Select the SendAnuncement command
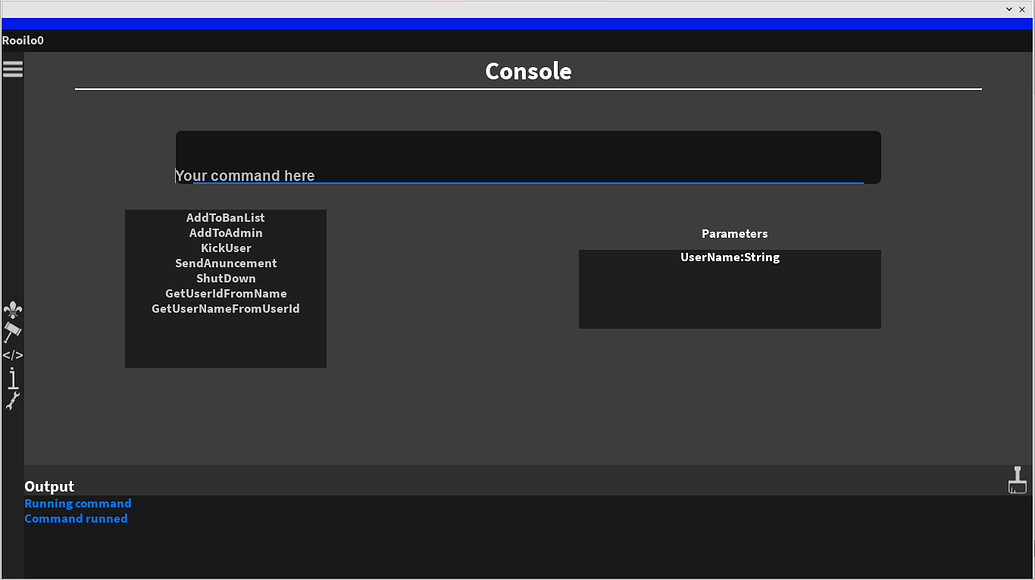Image resolution: width=1035 pixels, height=580 pixels. click(x=225, y=262)
